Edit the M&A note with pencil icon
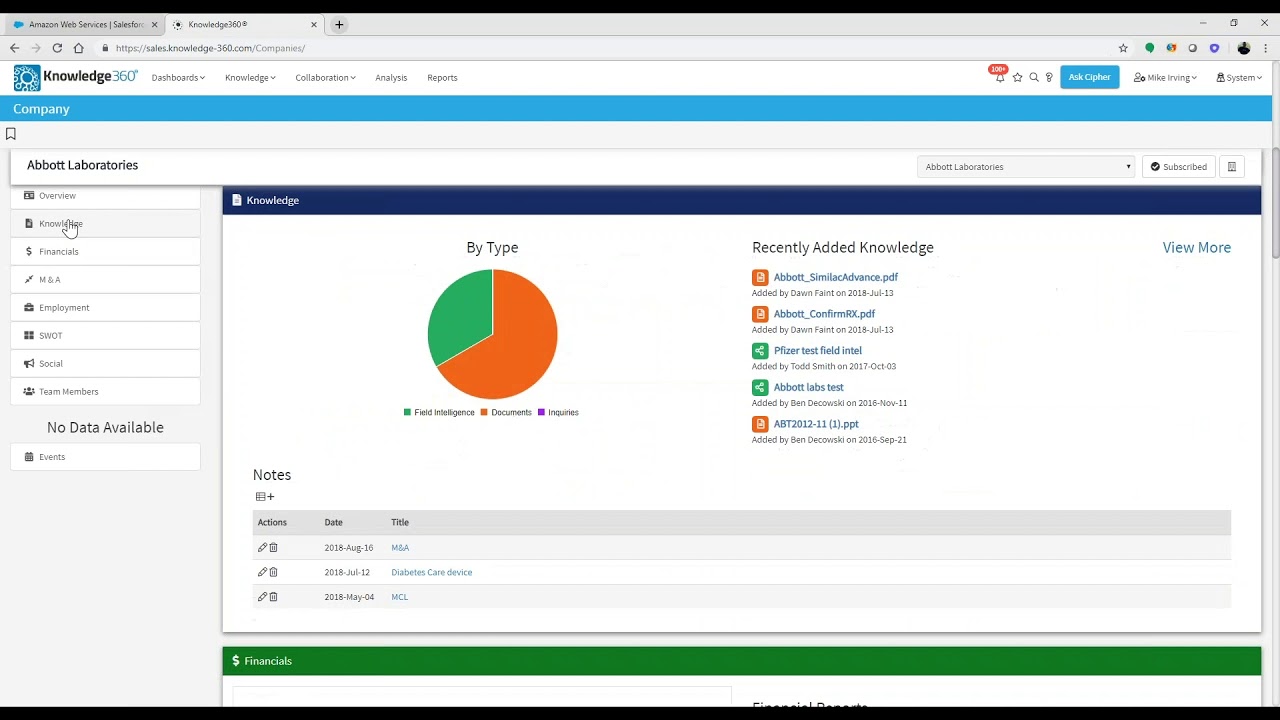Screen dimensions: 1280x720 262,547
